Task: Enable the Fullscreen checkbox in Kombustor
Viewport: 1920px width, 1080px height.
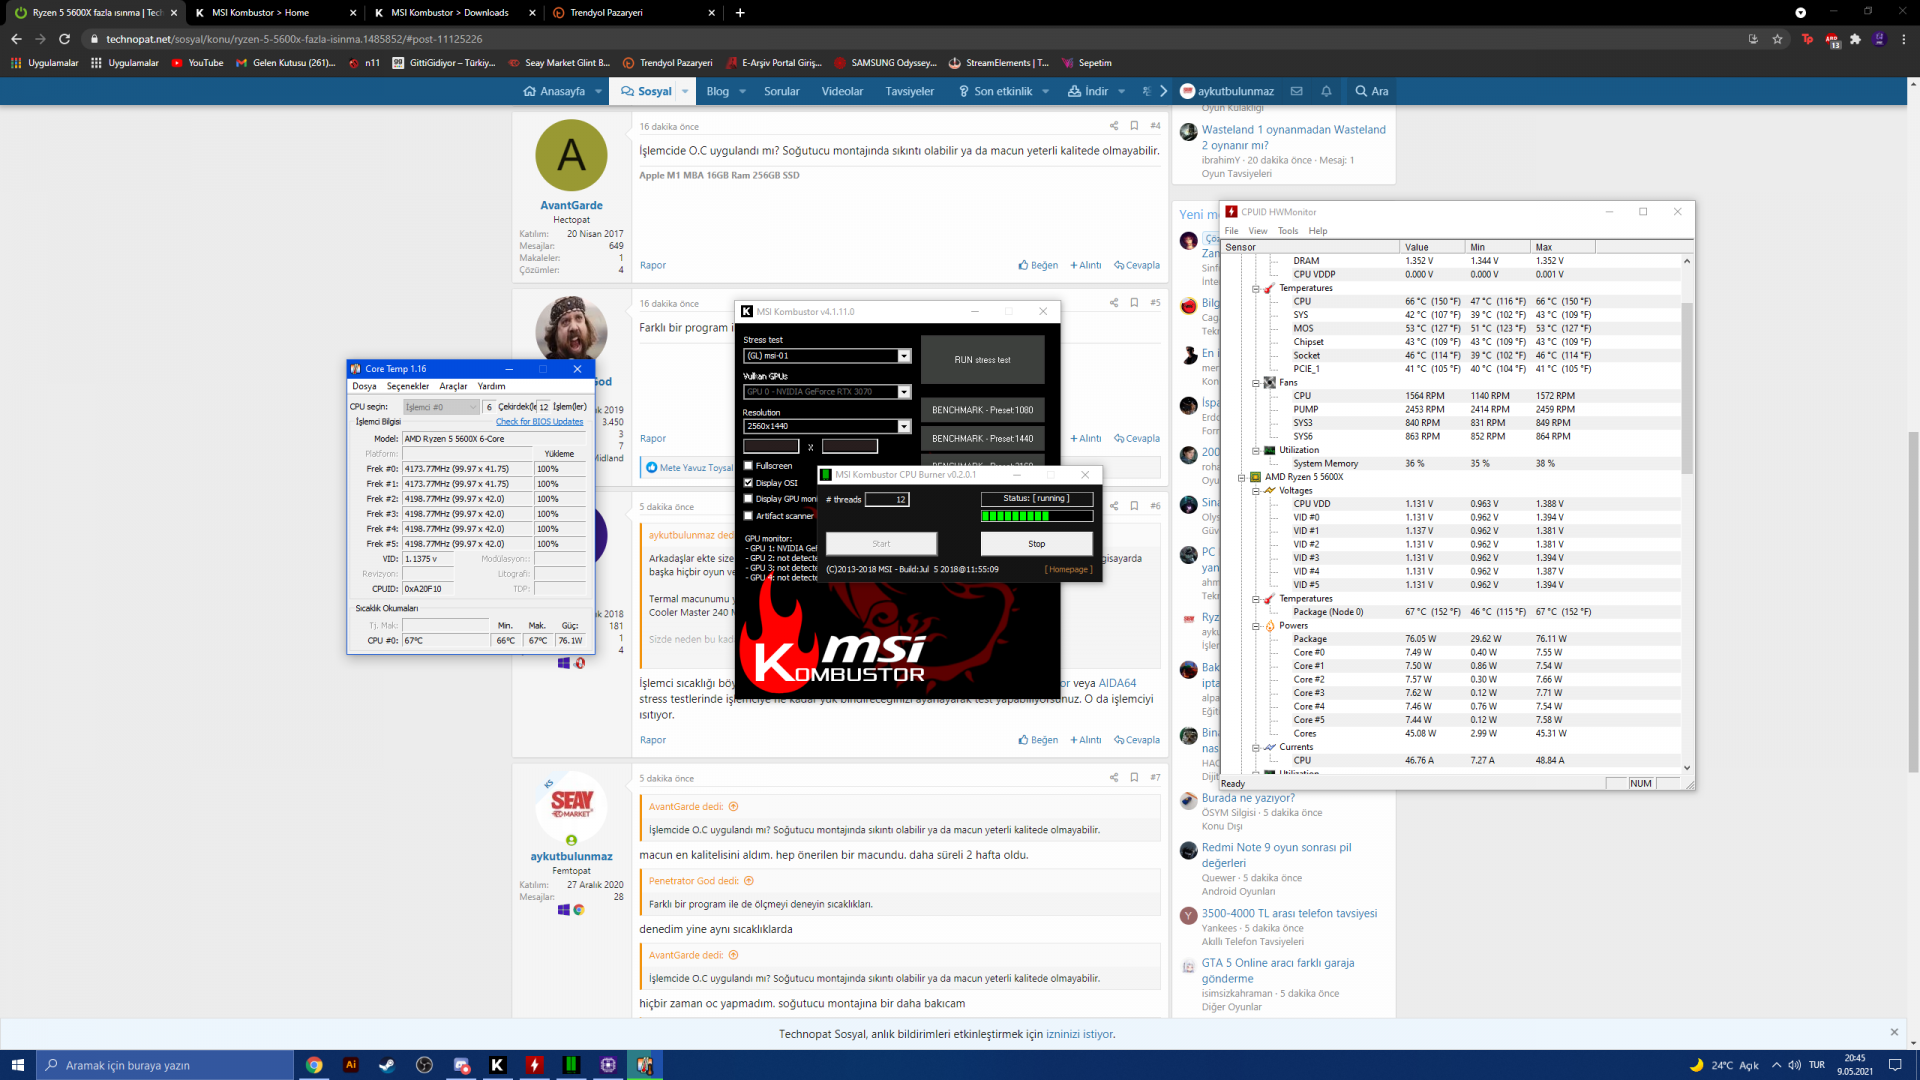Action: (x=748, y=466)
